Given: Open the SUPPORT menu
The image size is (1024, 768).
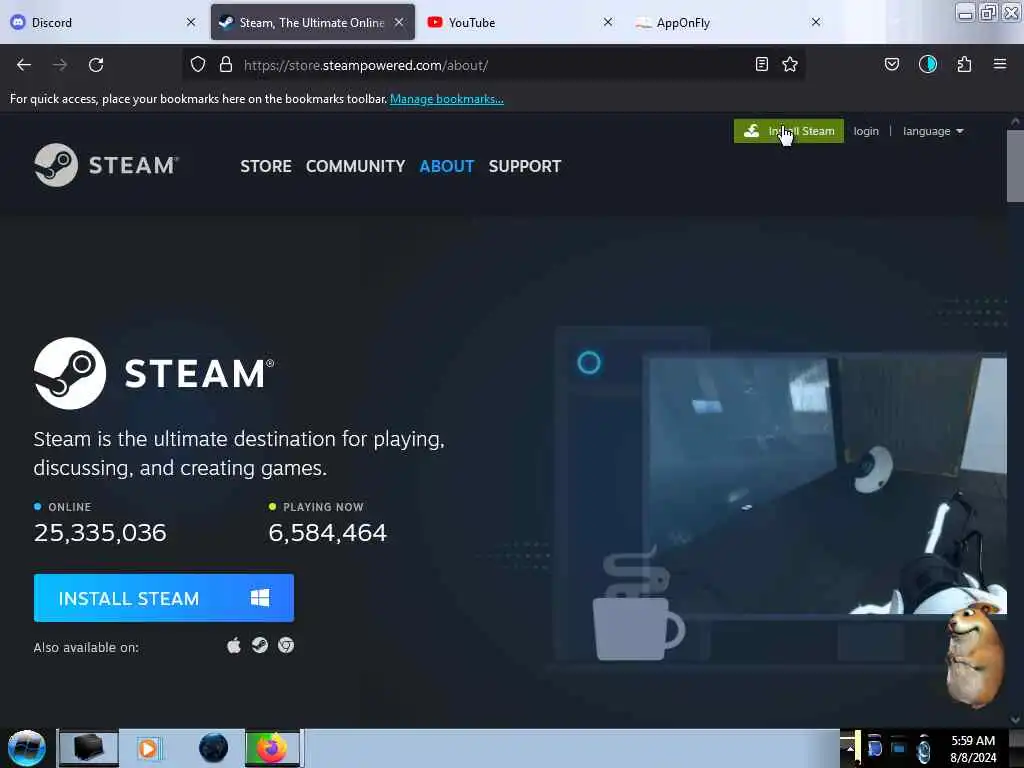Looking at the screenshot, I should 525,167.
